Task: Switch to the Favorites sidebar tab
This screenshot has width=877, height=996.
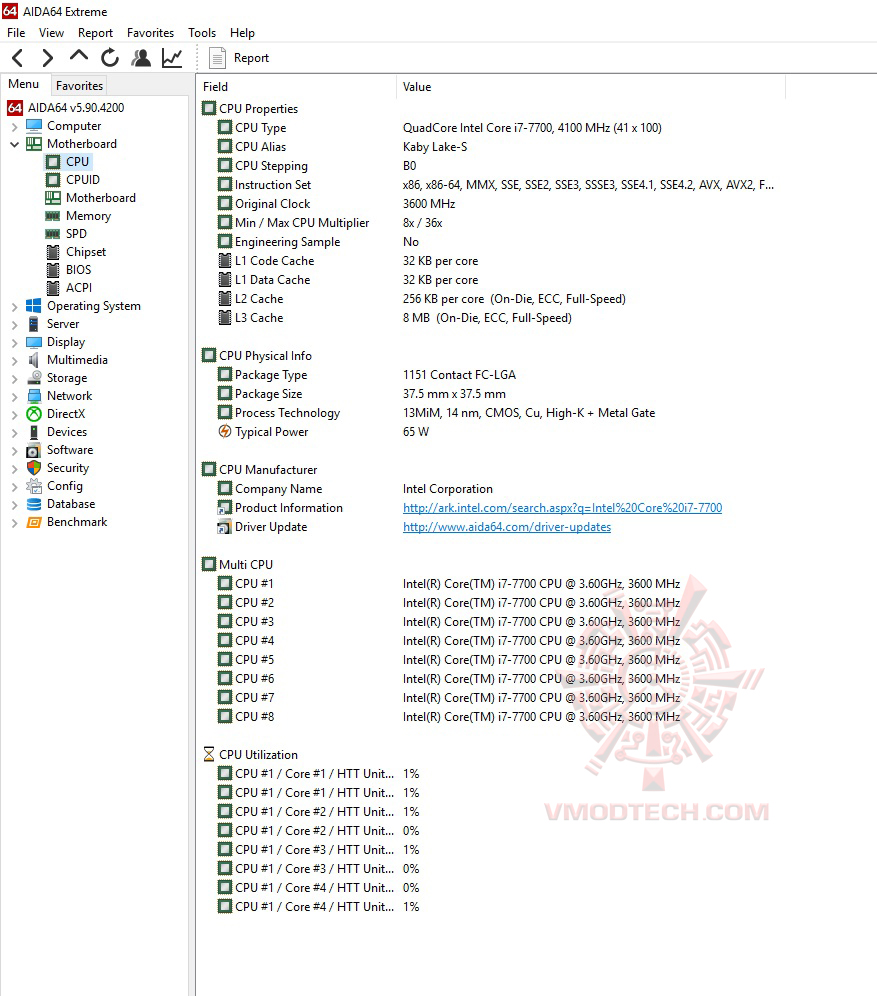Action: (x=79, y=85)
